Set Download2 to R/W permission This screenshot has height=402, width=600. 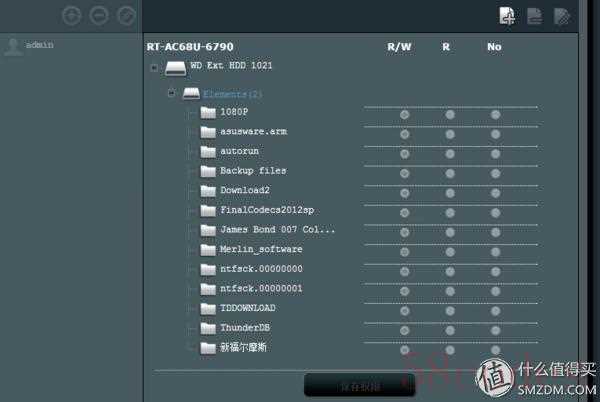[x=404, y=193]
